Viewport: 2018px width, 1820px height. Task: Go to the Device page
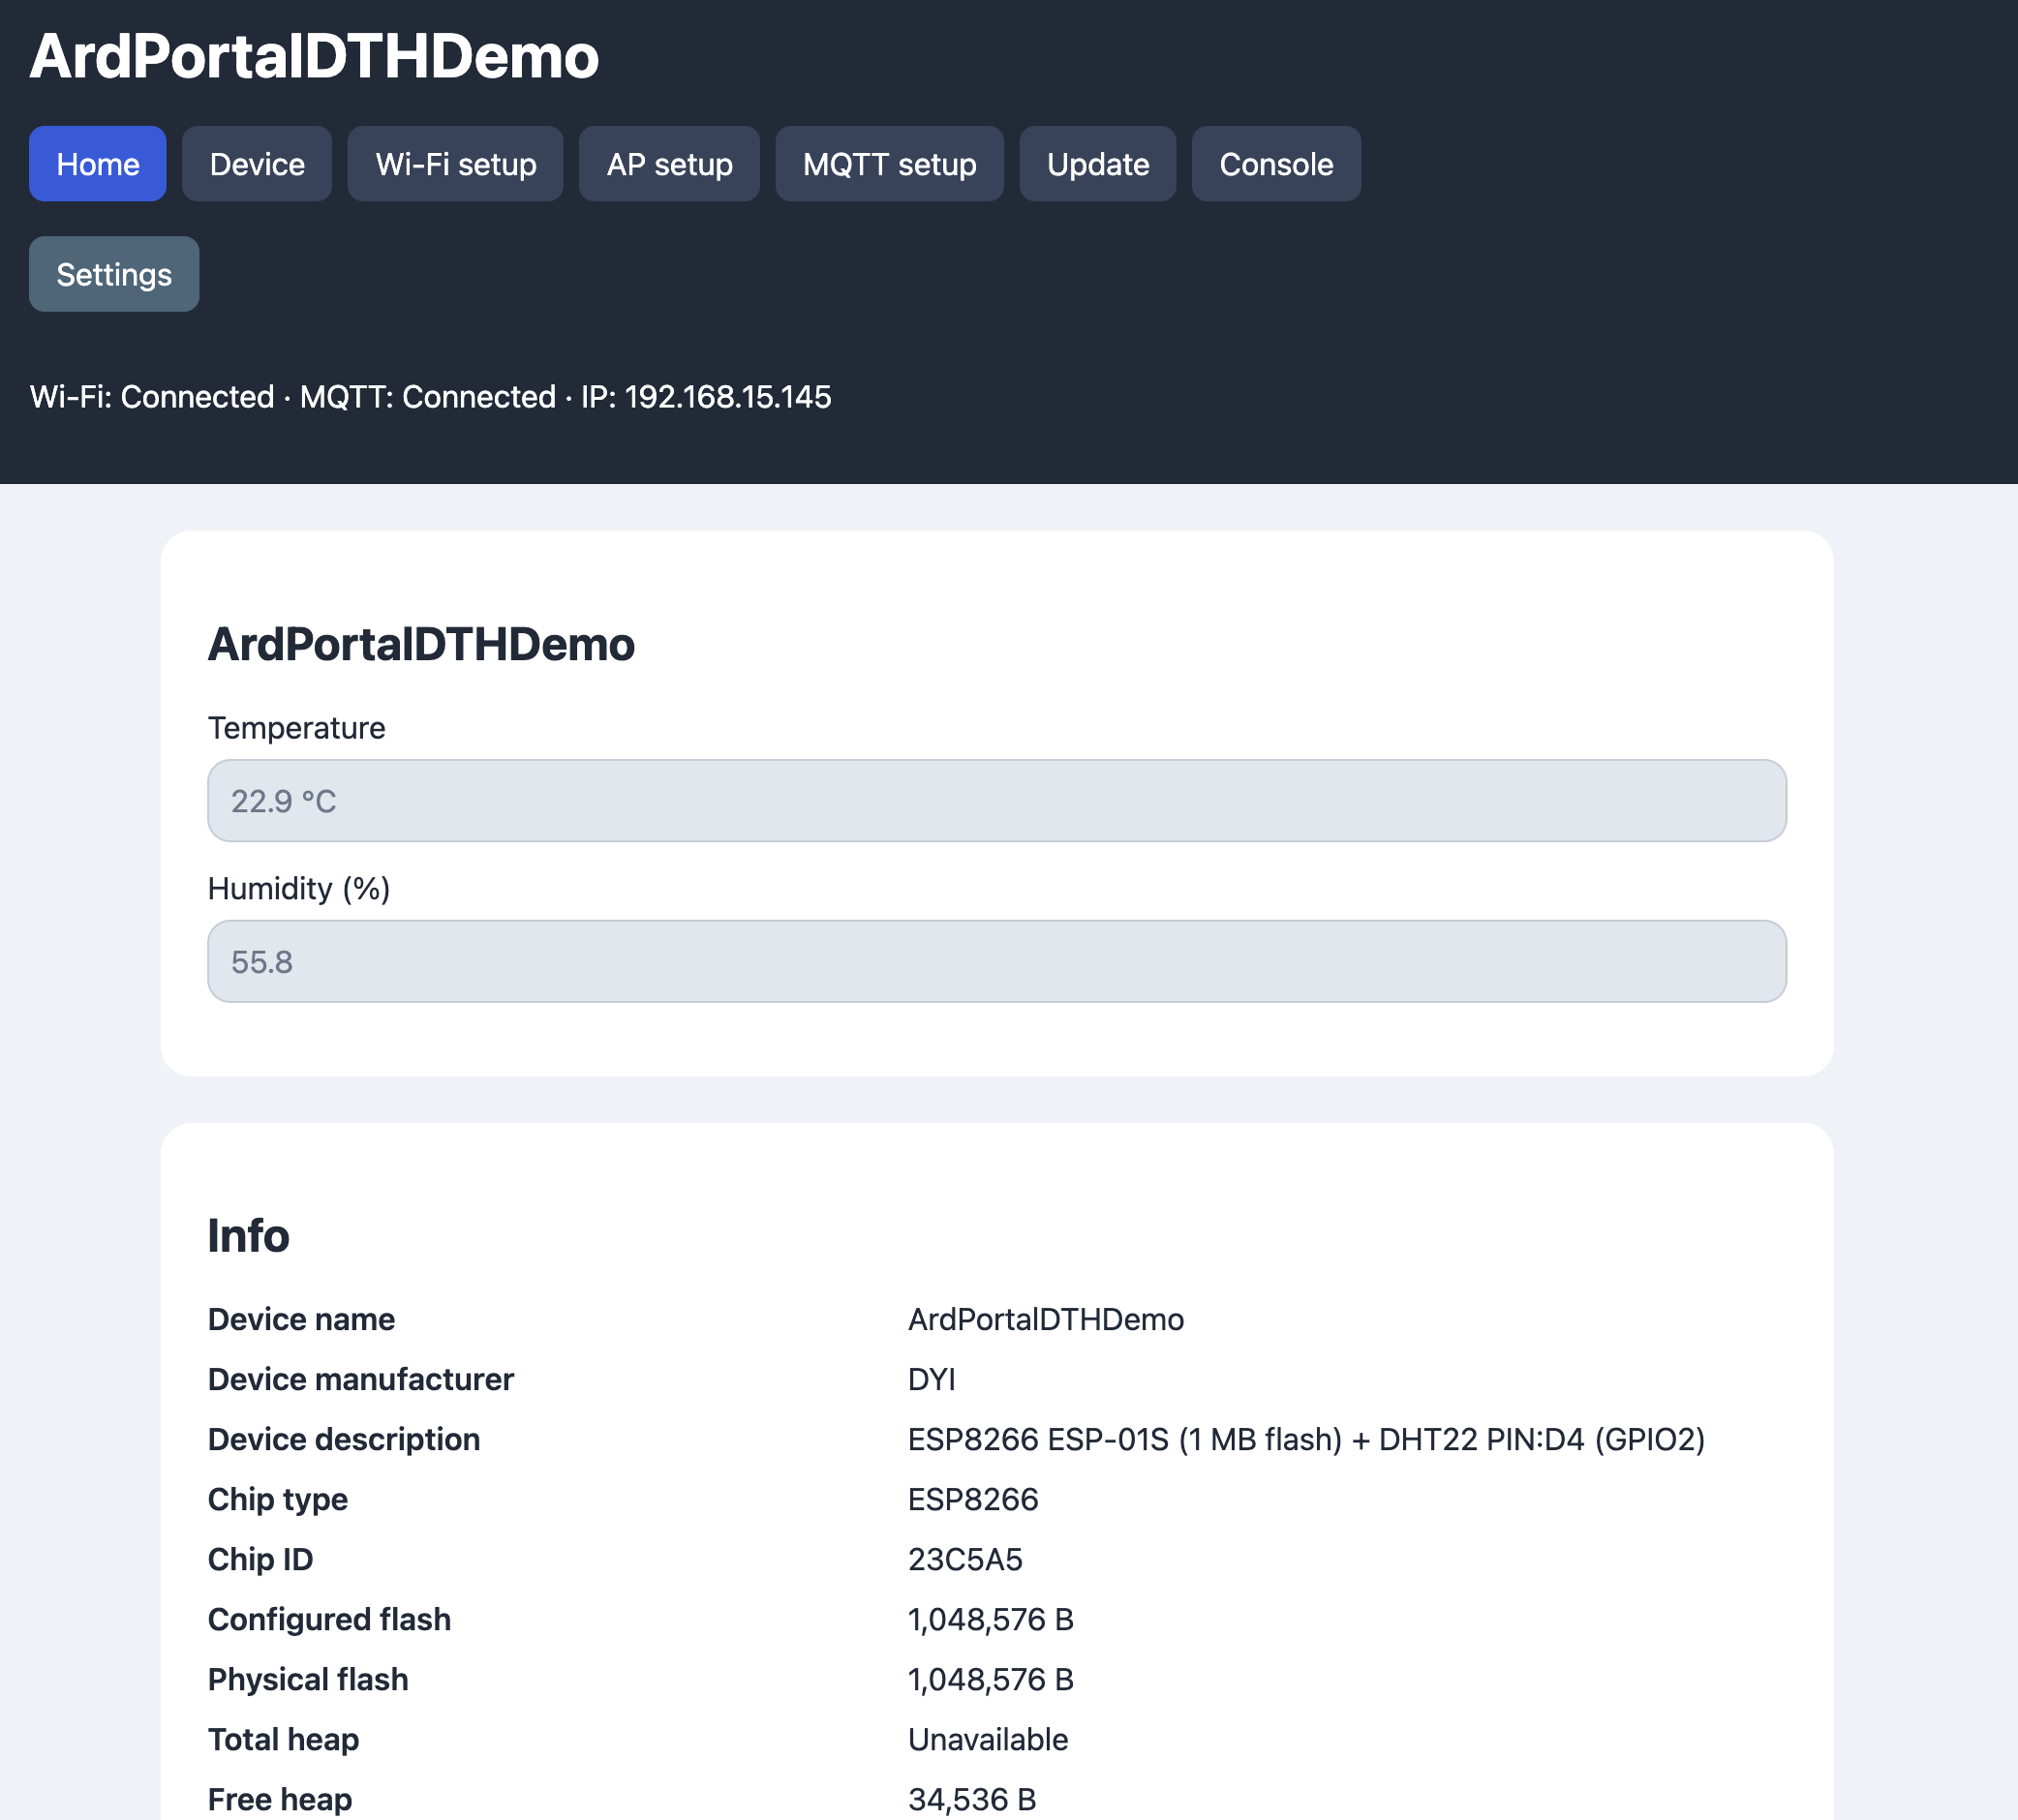click(x=257, y=164)
